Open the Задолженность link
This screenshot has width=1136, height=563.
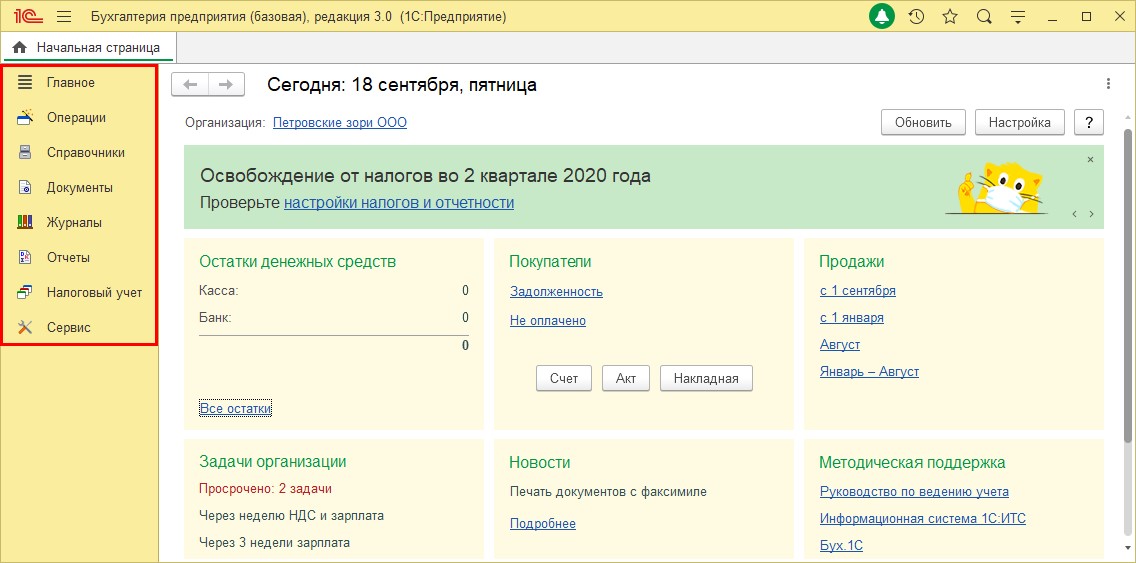pos(556,292)
